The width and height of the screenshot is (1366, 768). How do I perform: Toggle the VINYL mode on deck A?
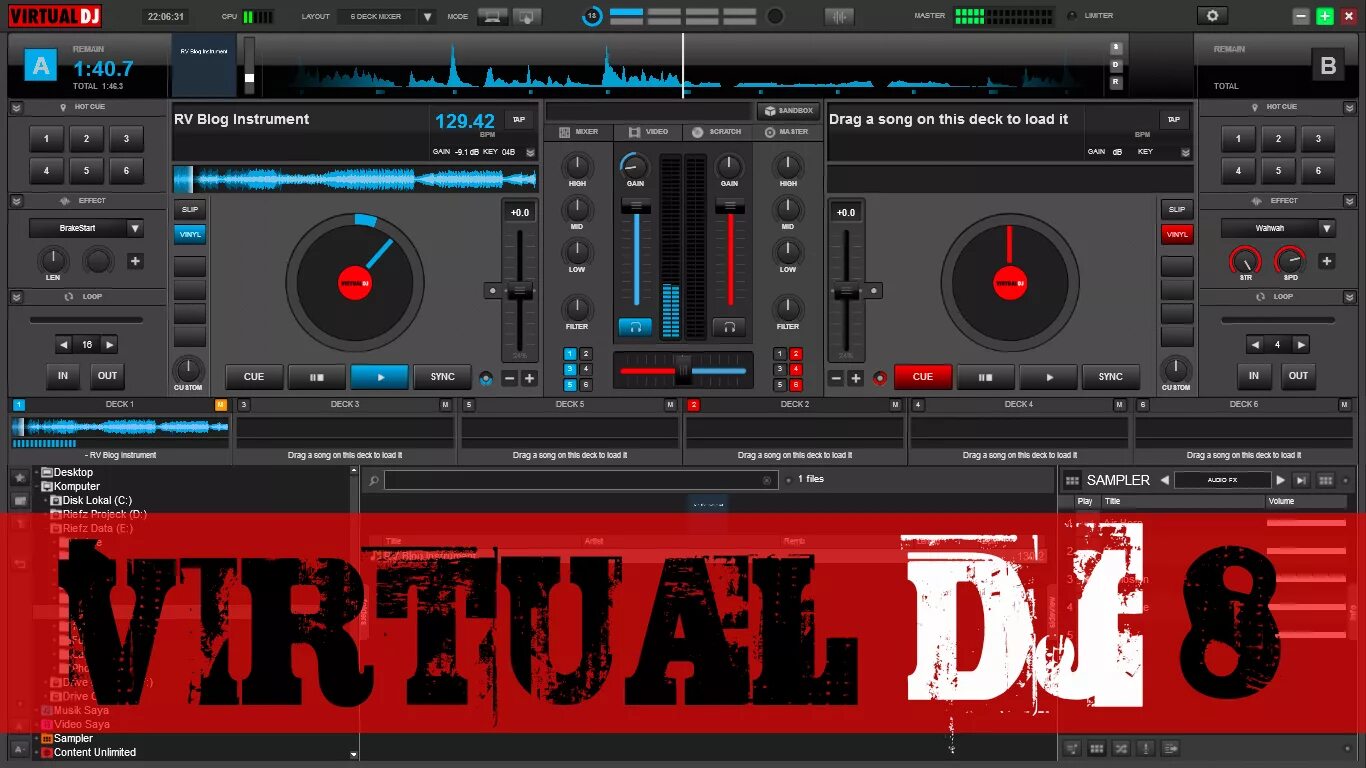coord(190,234)
